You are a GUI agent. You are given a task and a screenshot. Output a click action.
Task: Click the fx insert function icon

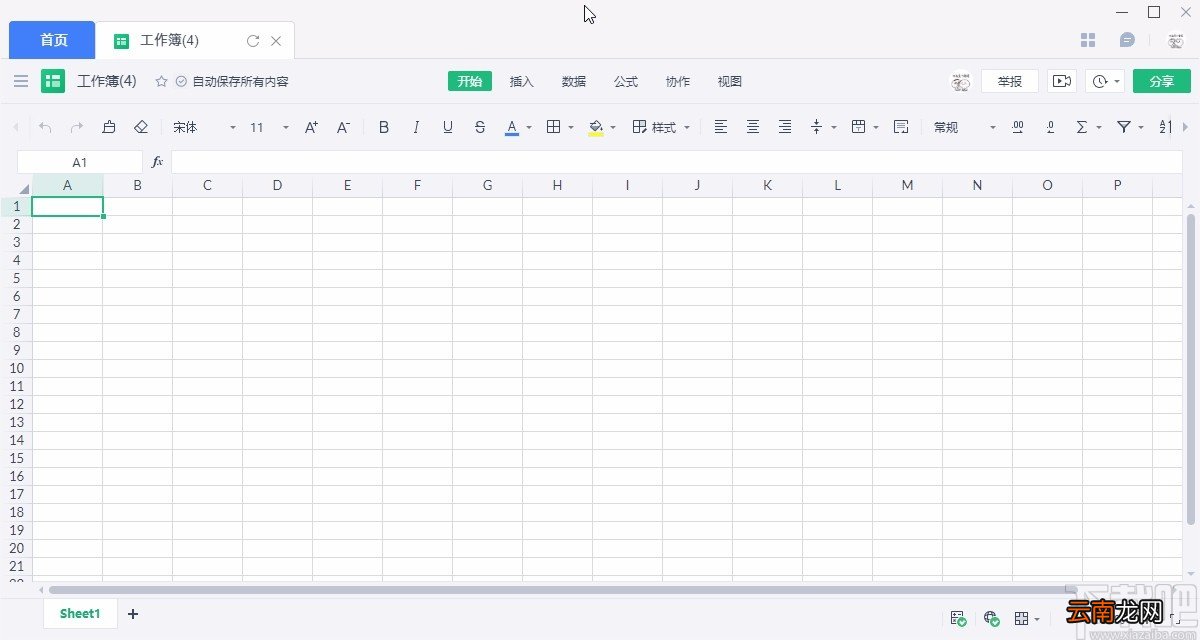click(x=157, y=162)
